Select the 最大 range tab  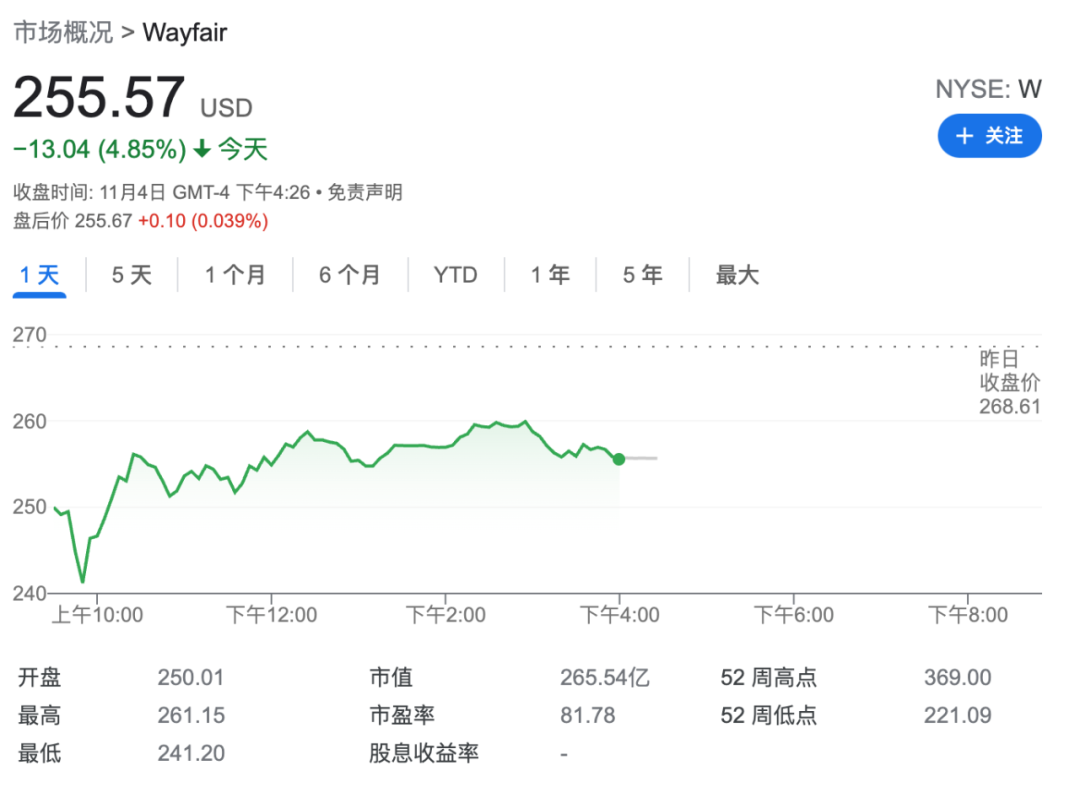[x=737, y=275]
